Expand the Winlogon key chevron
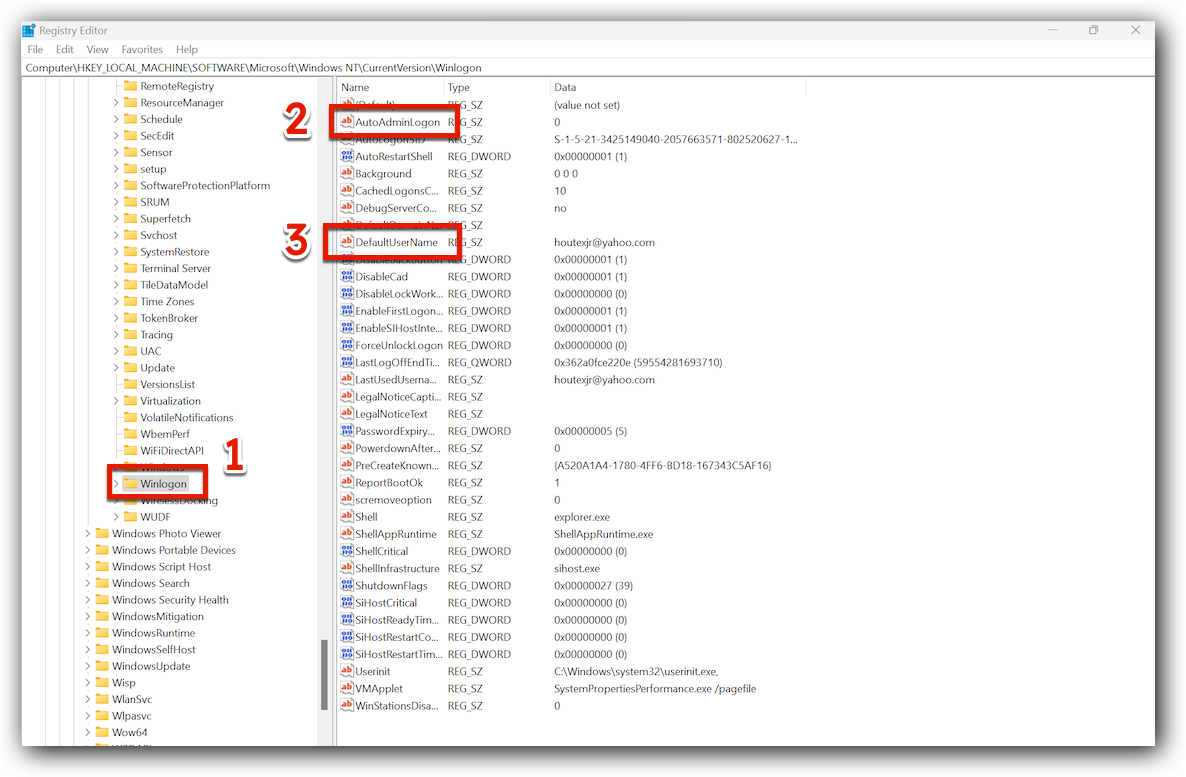The image size is (1186, 777). point(116,484)
